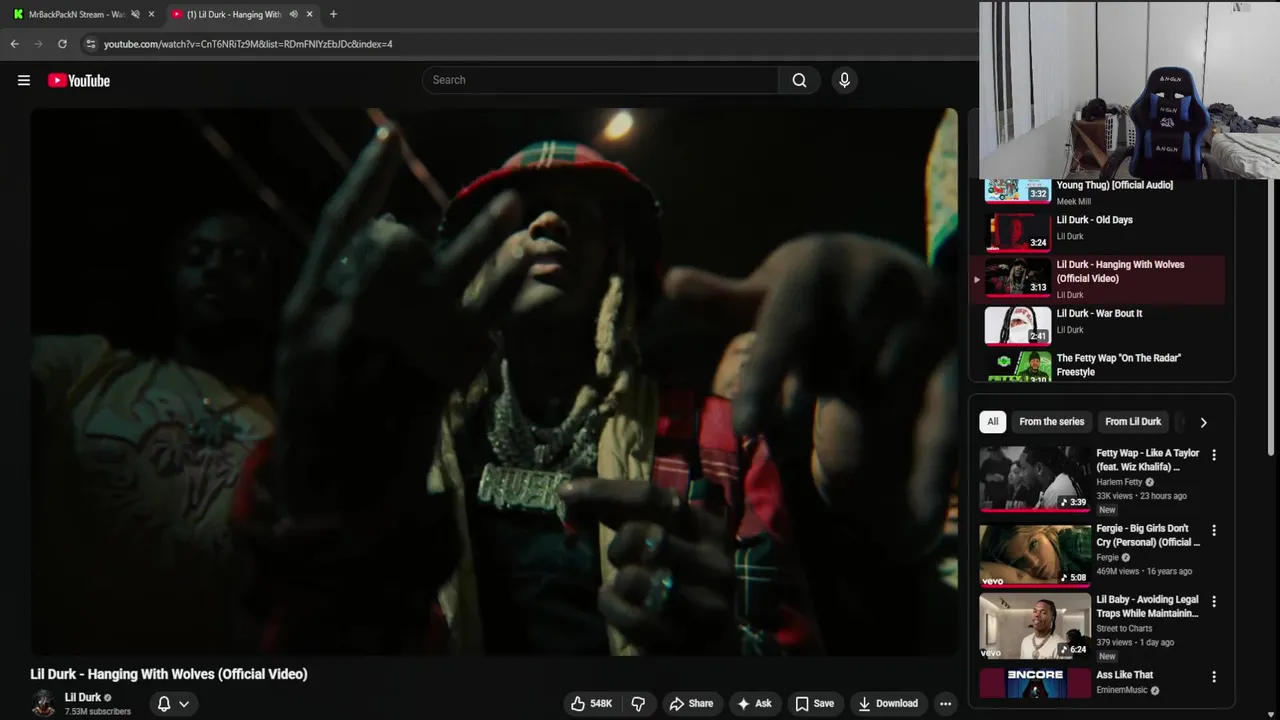This screenshot has width=1280, height=720.
Task: Switch to the Lil Durk - Hanging With tab
Action: (x=242, y=14)
